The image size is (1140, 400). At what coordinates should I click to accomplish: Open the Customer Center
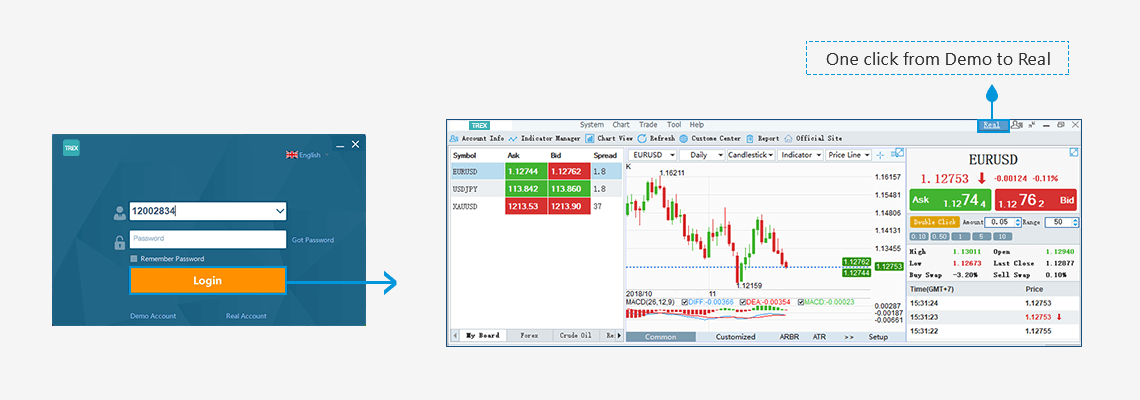pos(710,138)
